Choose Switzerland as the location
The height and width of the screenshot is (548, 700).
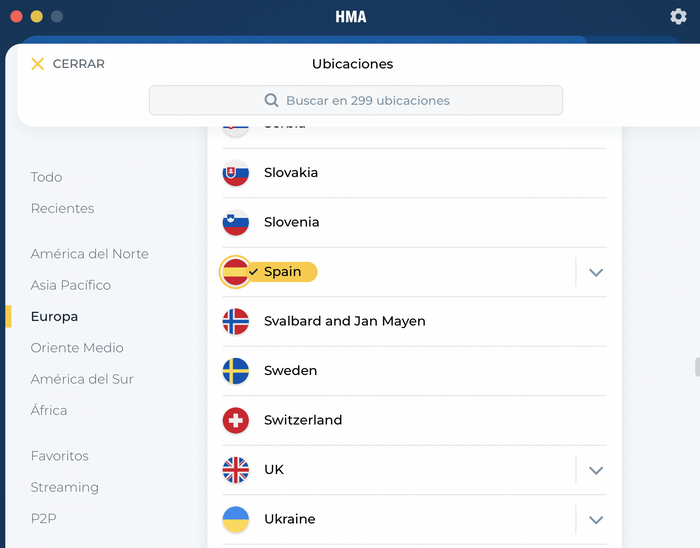(x=414, y=420)
